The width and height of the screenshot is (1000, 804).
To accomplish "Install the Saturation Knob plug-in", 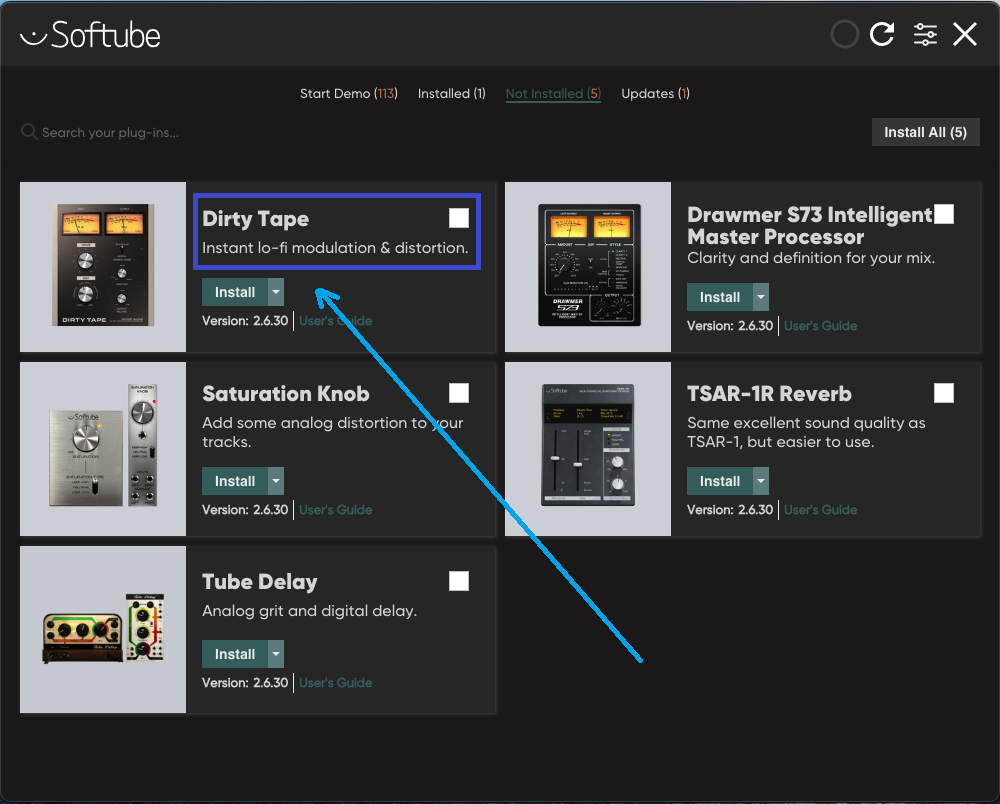I will (235, 481).
